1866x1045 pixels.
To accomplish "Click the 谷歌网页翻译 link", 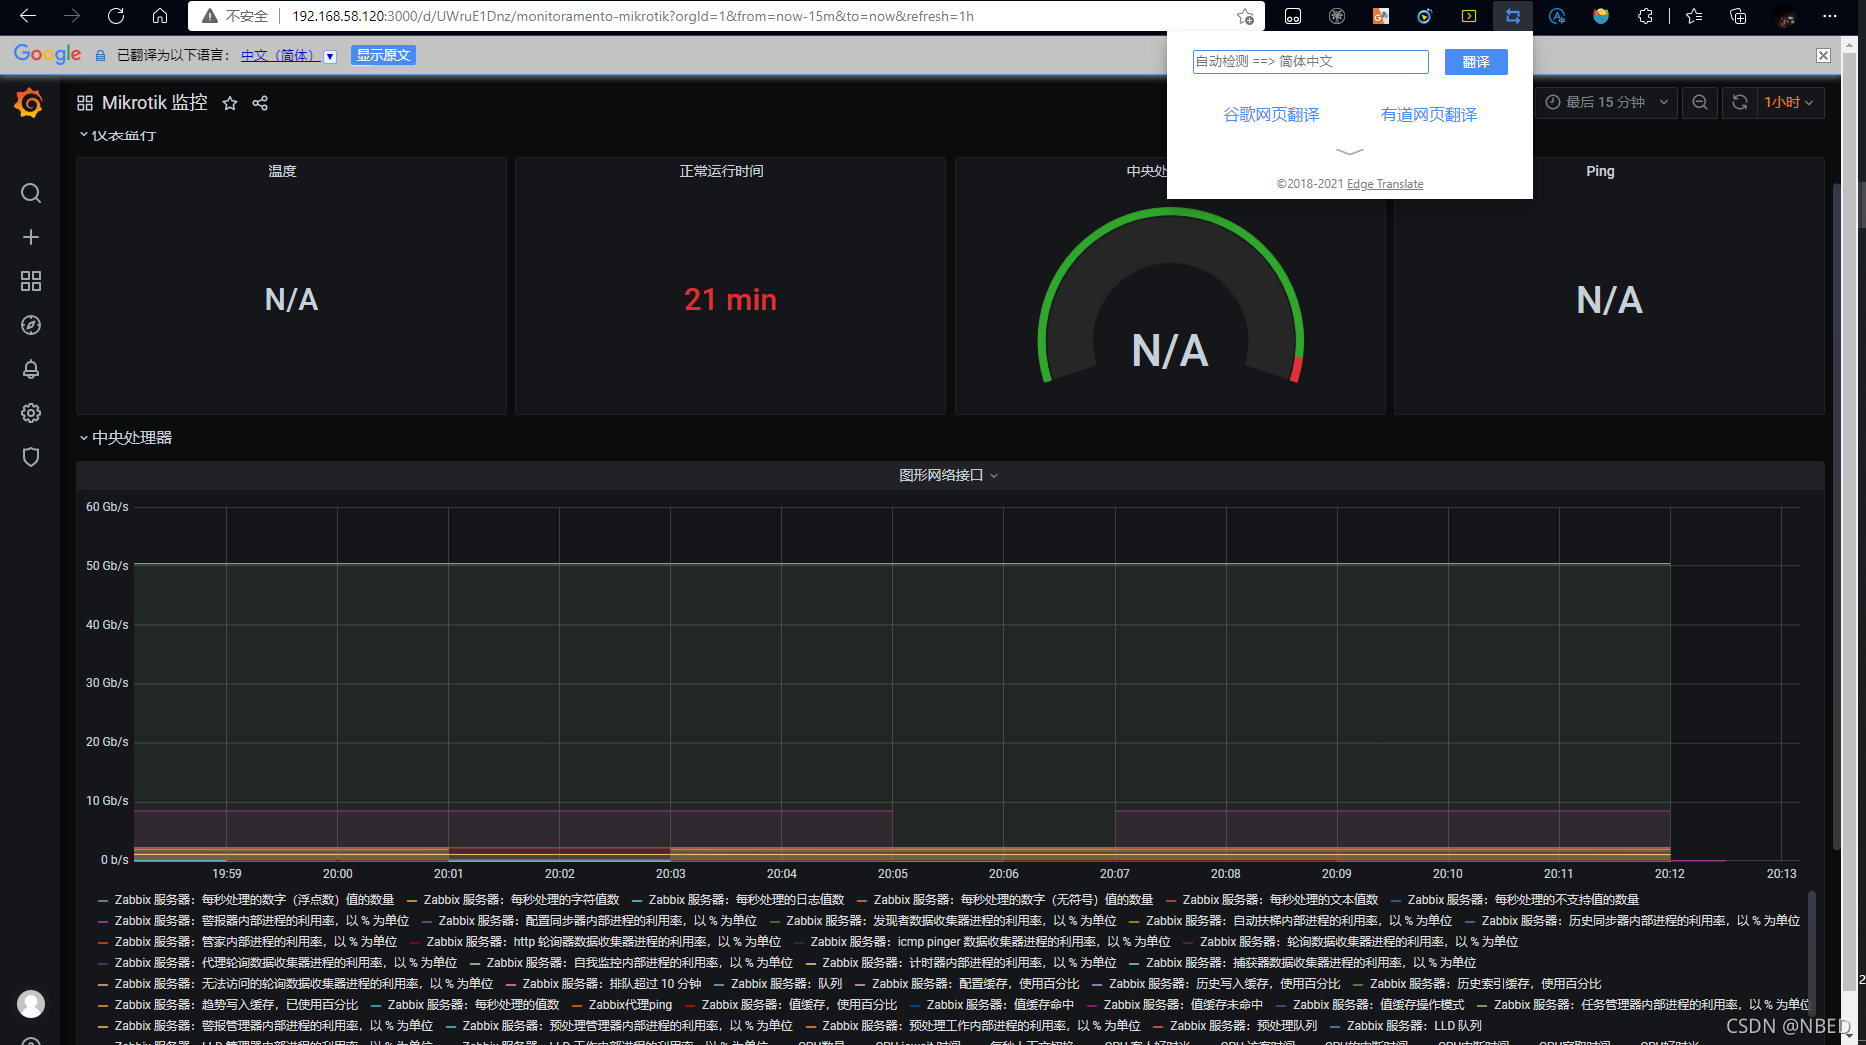I will coord(1272,114).
